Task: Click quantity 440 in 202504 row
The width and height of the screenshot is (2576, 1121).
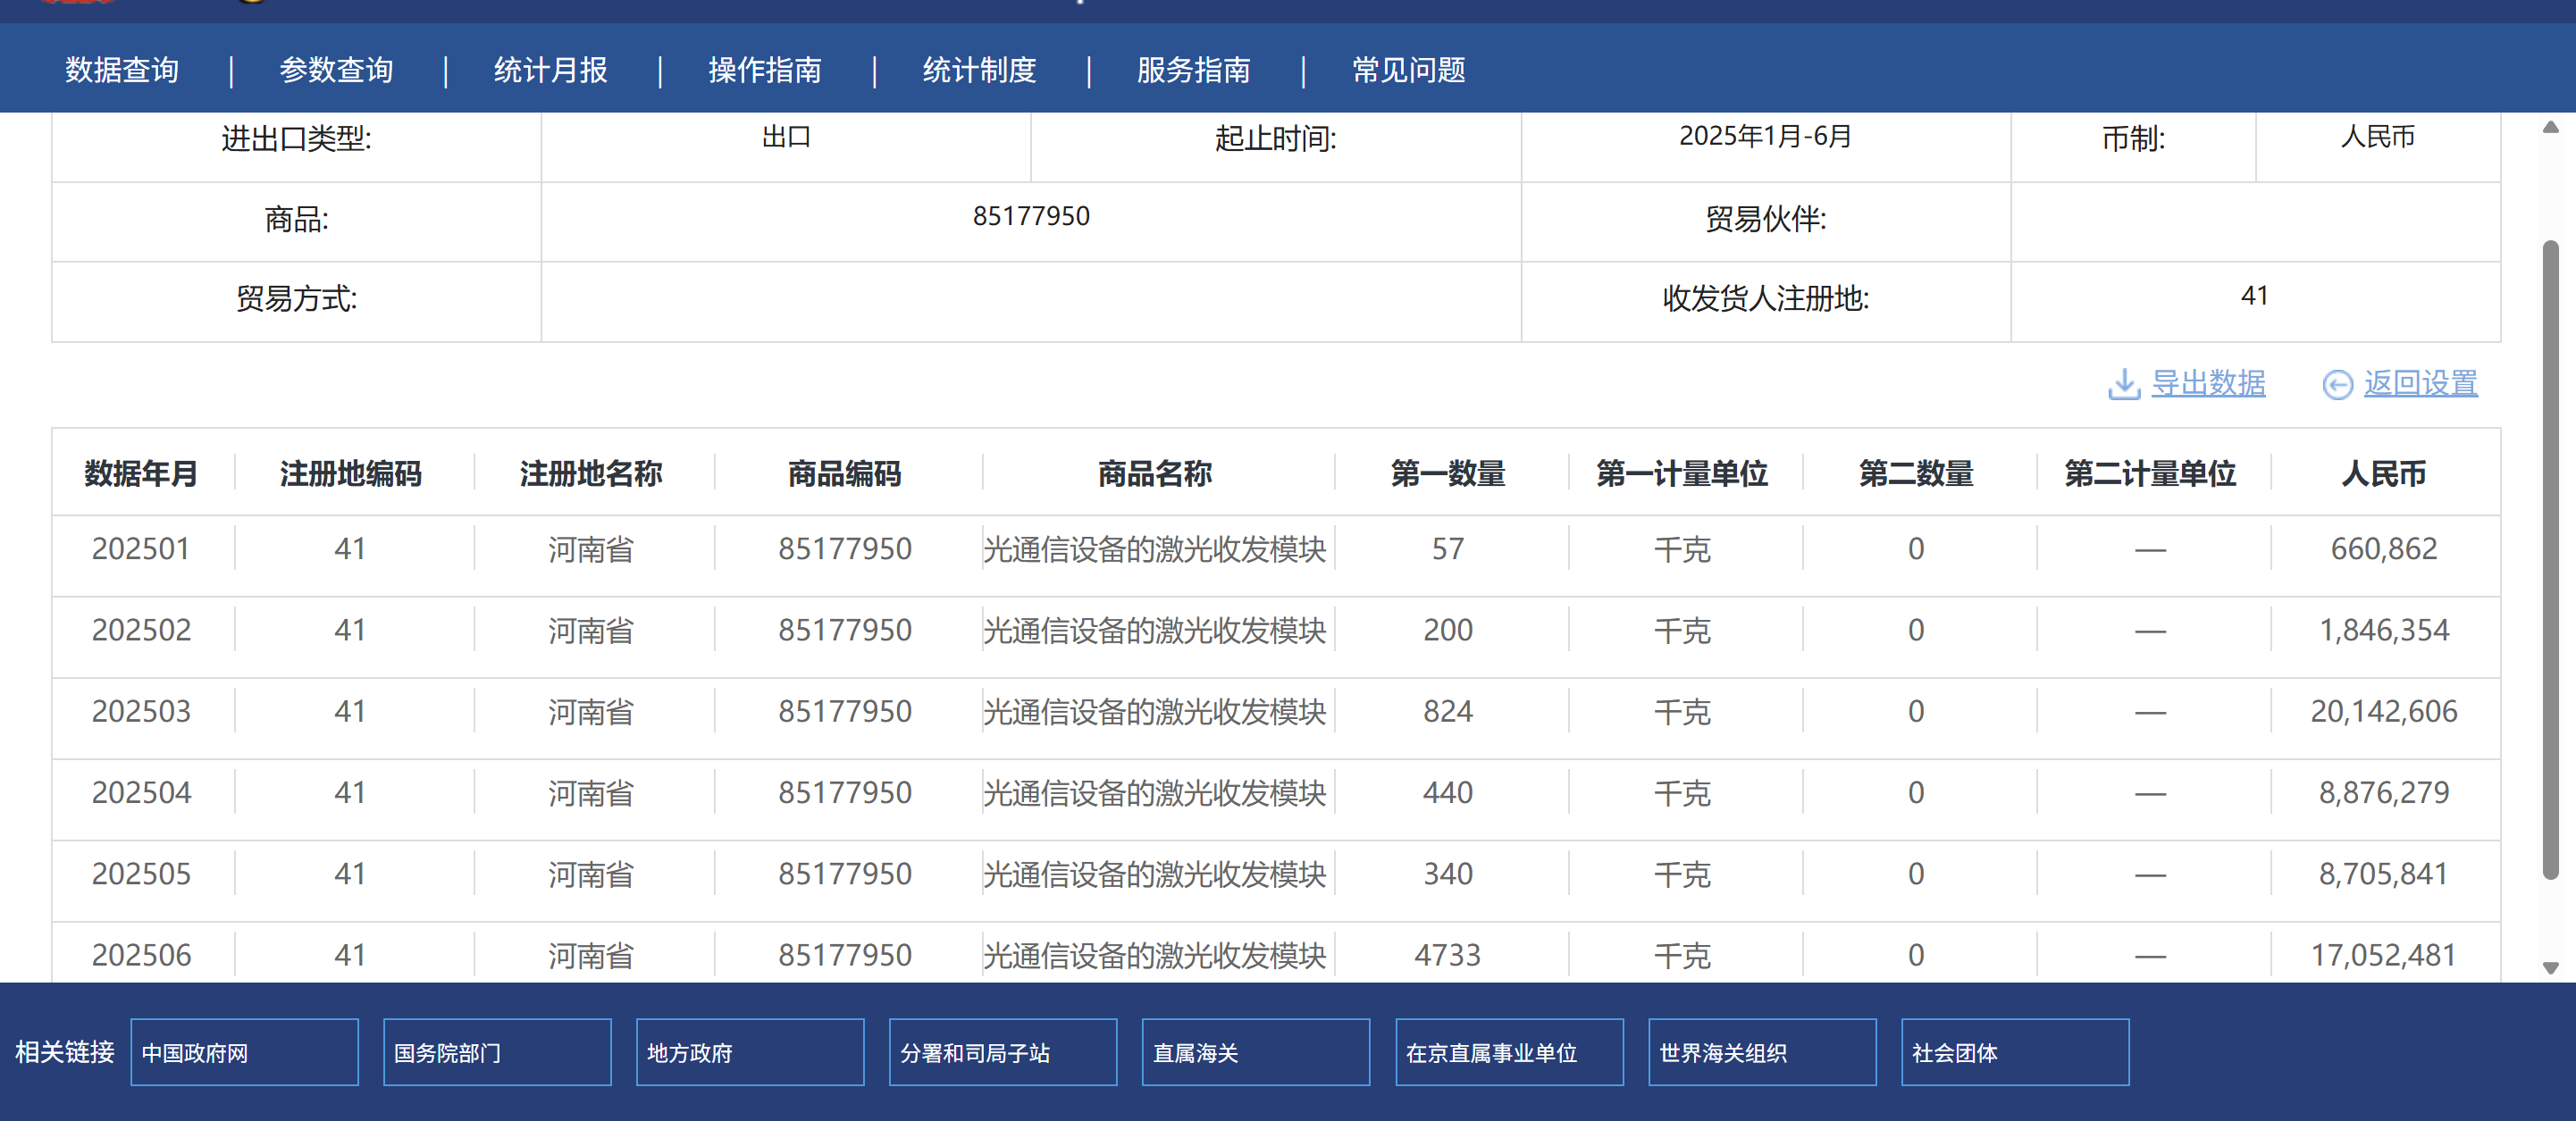Action: (x=1448, y=792)
